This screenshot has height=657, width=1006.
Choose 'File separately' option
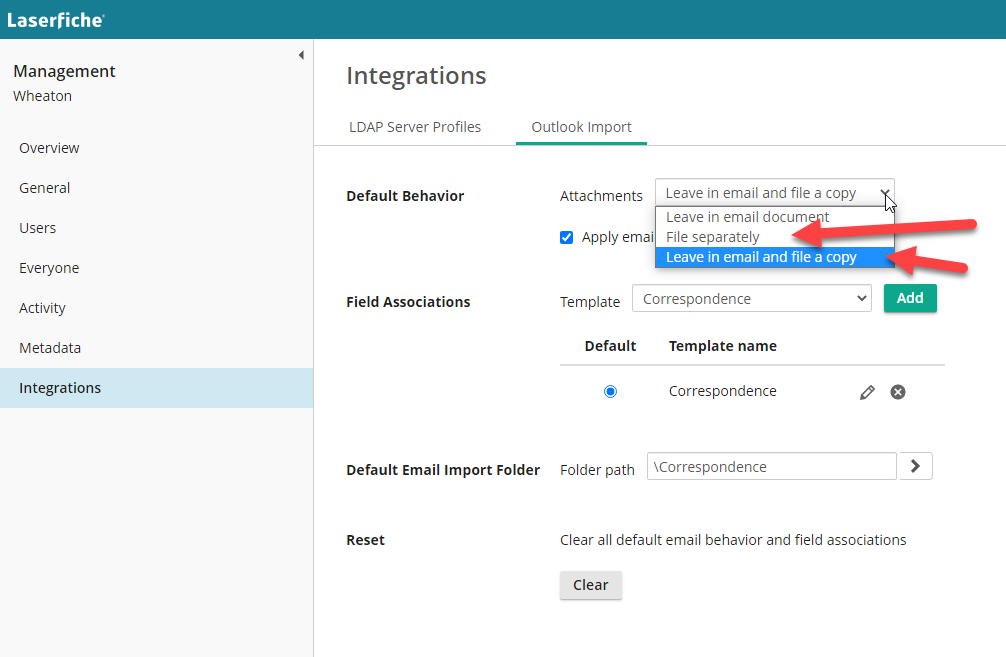[712, 237]
